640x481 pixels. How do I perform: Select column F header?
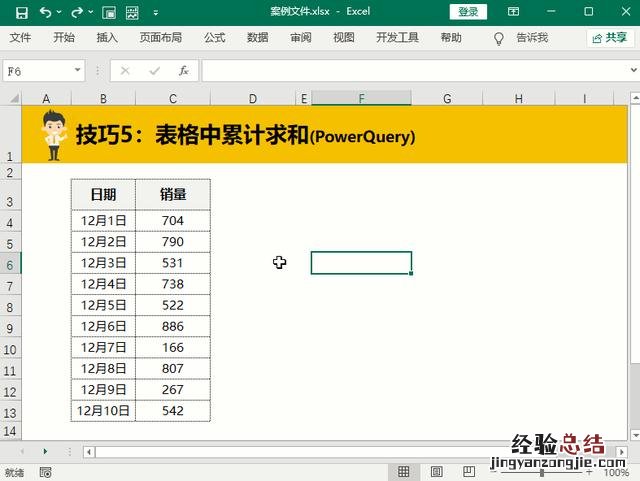[x=361, y=98]
